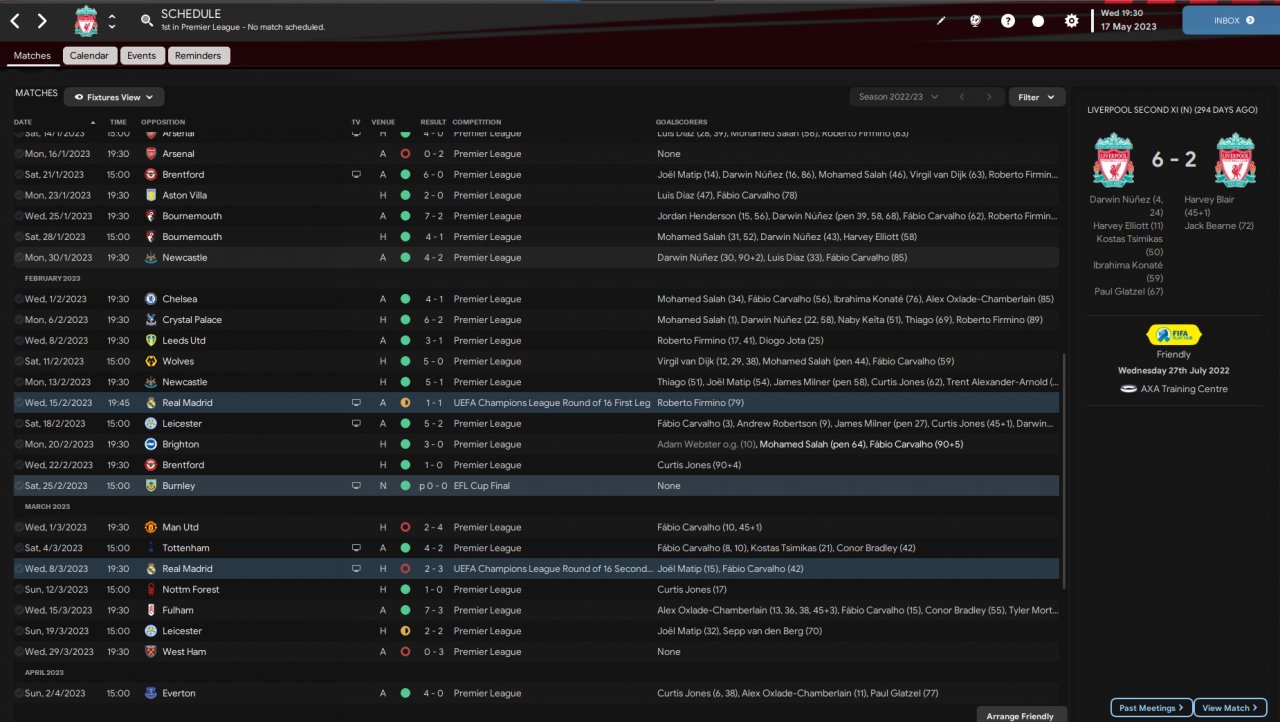Open search with the magnifying glass icon
Screen dimensions: 1280x722
tap(147, 21)
